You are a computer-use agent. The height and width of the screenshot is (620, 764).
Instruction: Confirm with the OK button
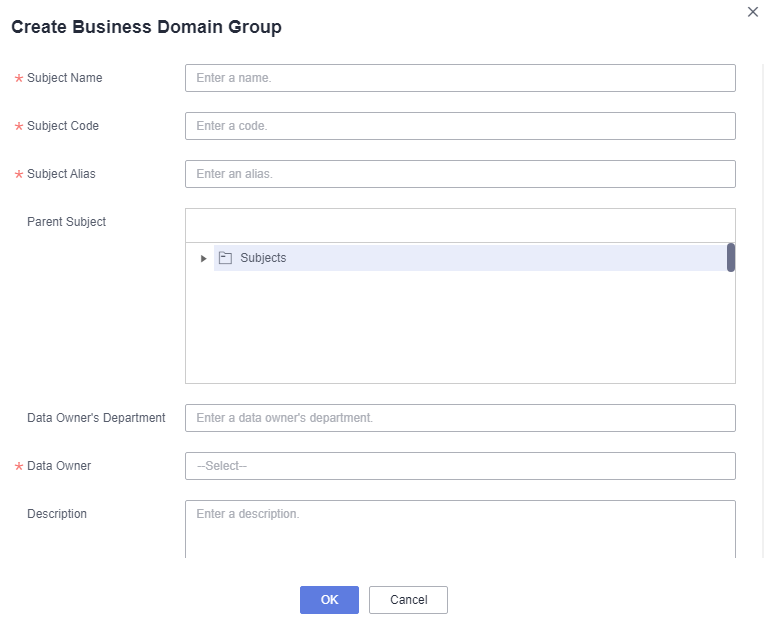(x=329, y=600)
